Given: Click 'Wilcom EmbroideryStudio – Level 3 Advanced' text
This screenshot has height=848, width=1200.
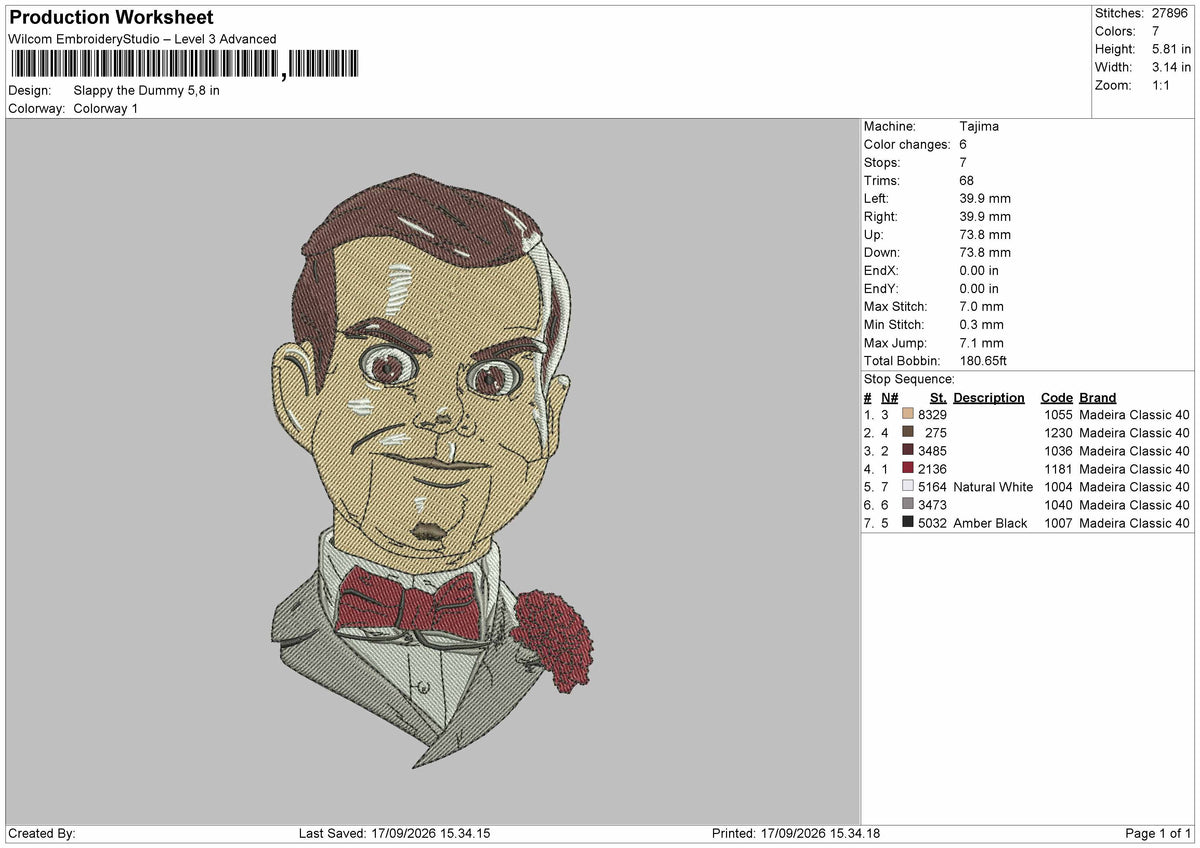Looking at the screenshot, I should tap(142, 39).
